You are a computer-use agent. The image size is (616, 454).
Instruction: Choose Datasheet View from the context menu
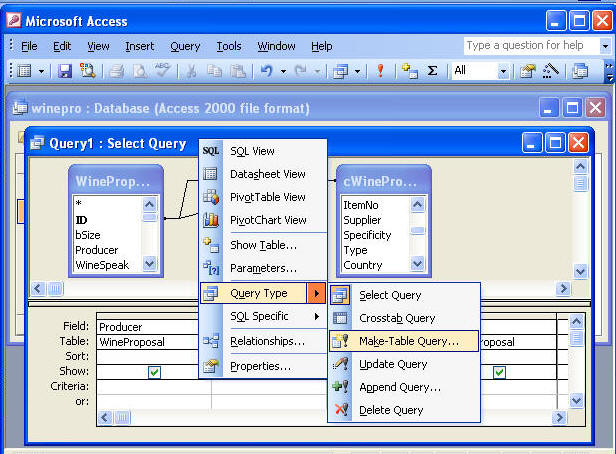263,174
